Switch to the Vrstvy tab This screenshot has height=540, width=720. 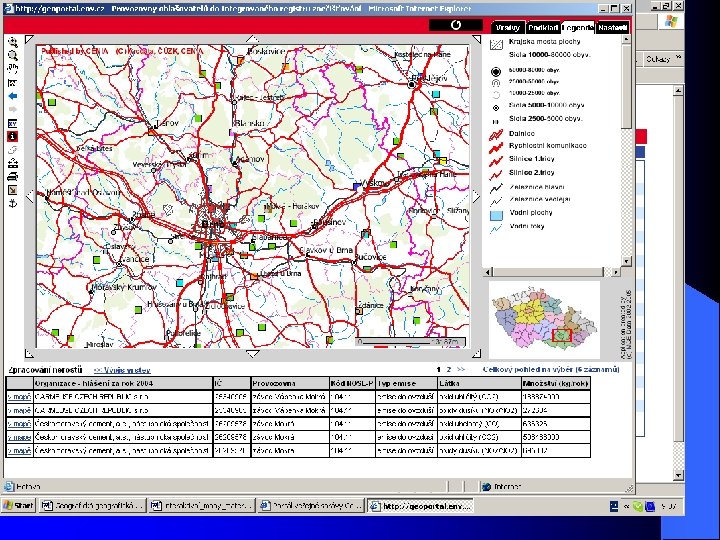tap(508, 28)
